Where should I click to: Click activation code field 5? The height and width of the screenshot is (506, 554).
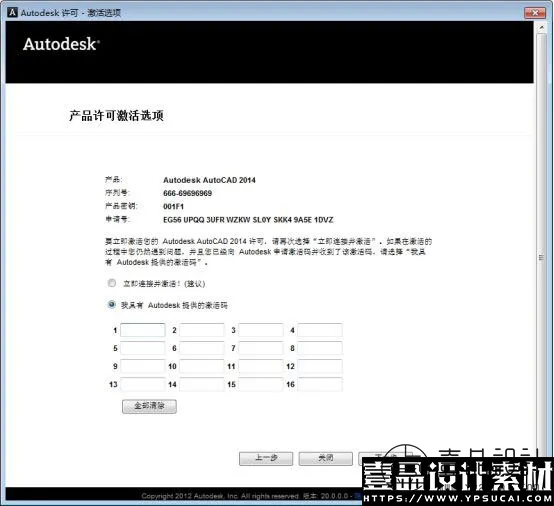(x=143, y=348)
